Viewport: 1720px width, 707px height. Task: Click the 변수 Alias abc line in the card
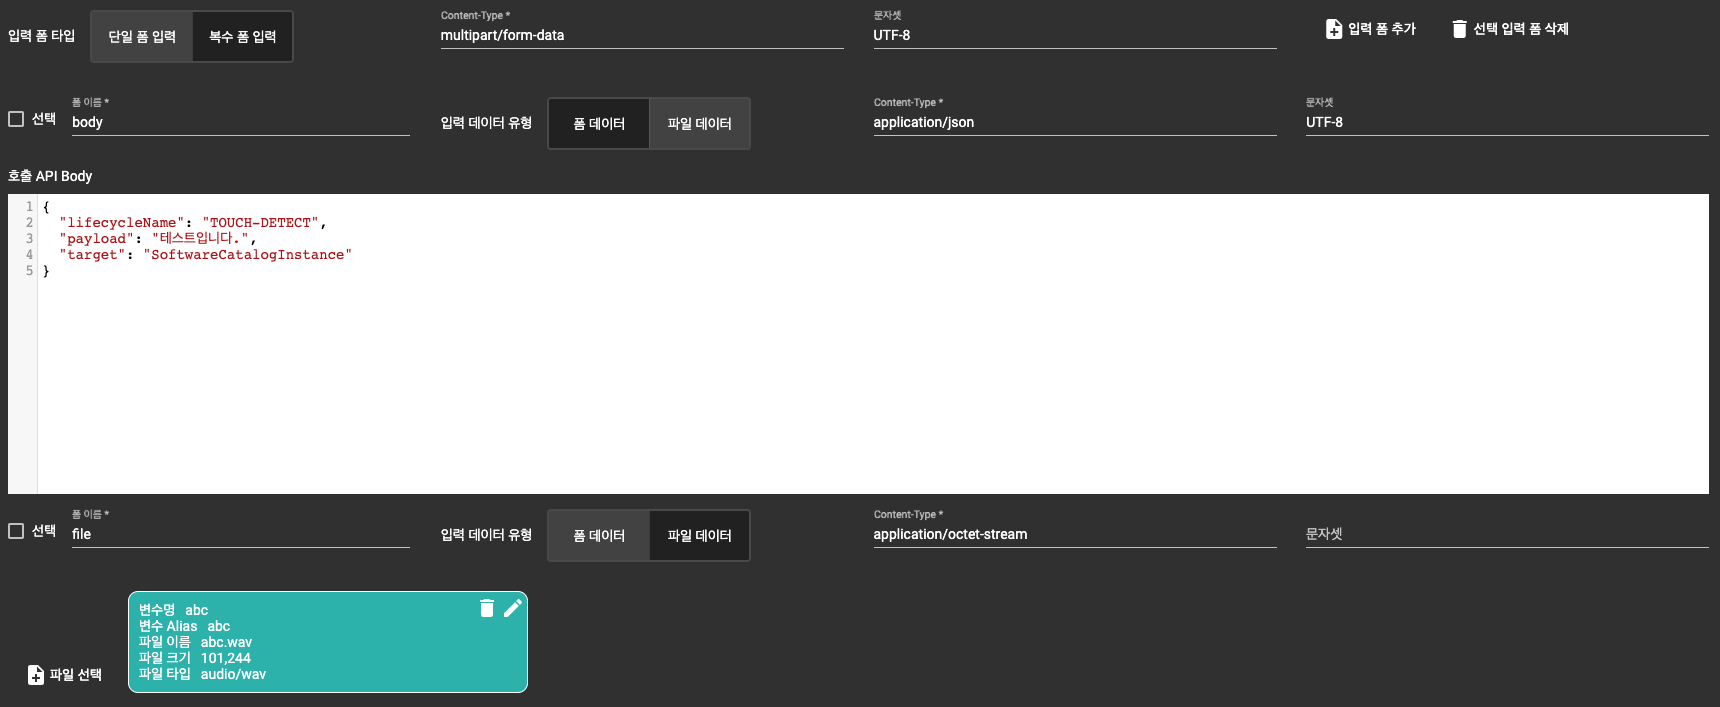pyautogui.click(x=184, y=626)
